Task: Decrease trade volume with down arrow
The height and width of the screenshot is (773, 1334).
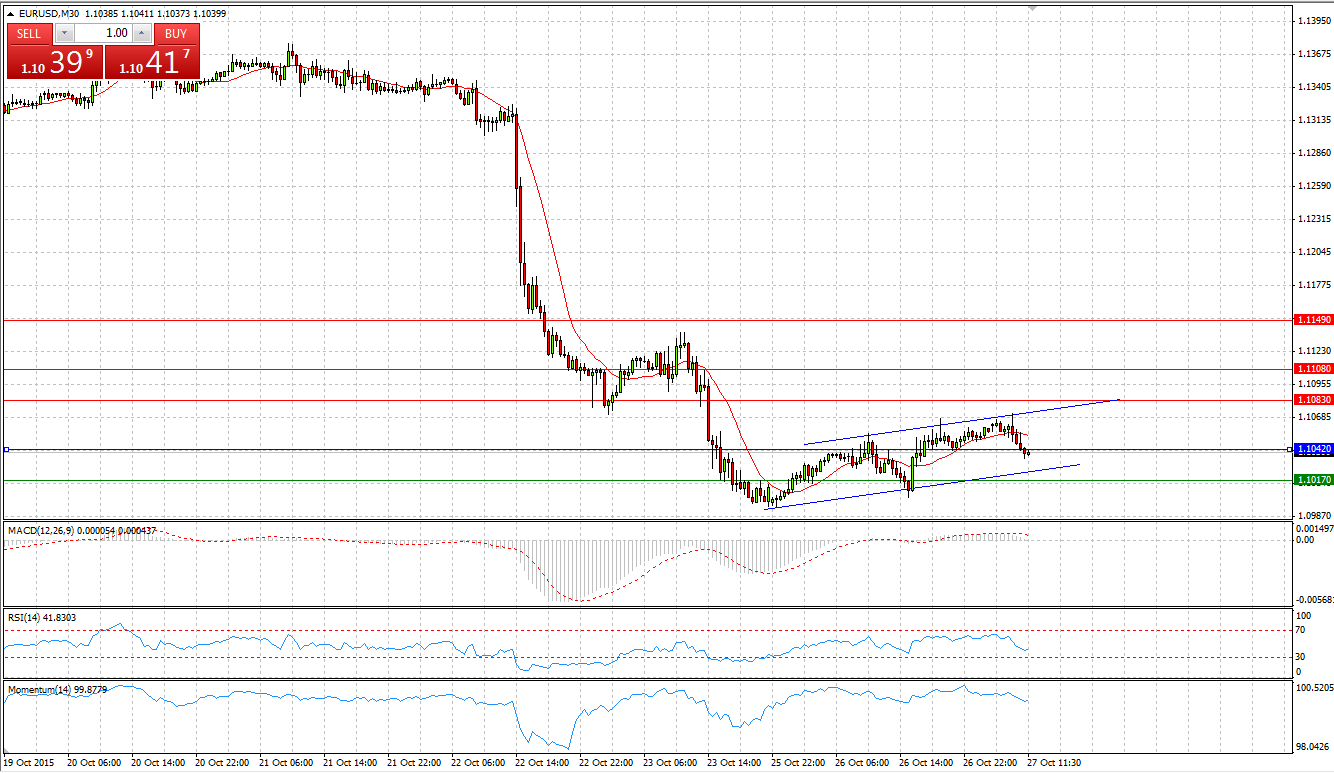Action: pos(65,33)
